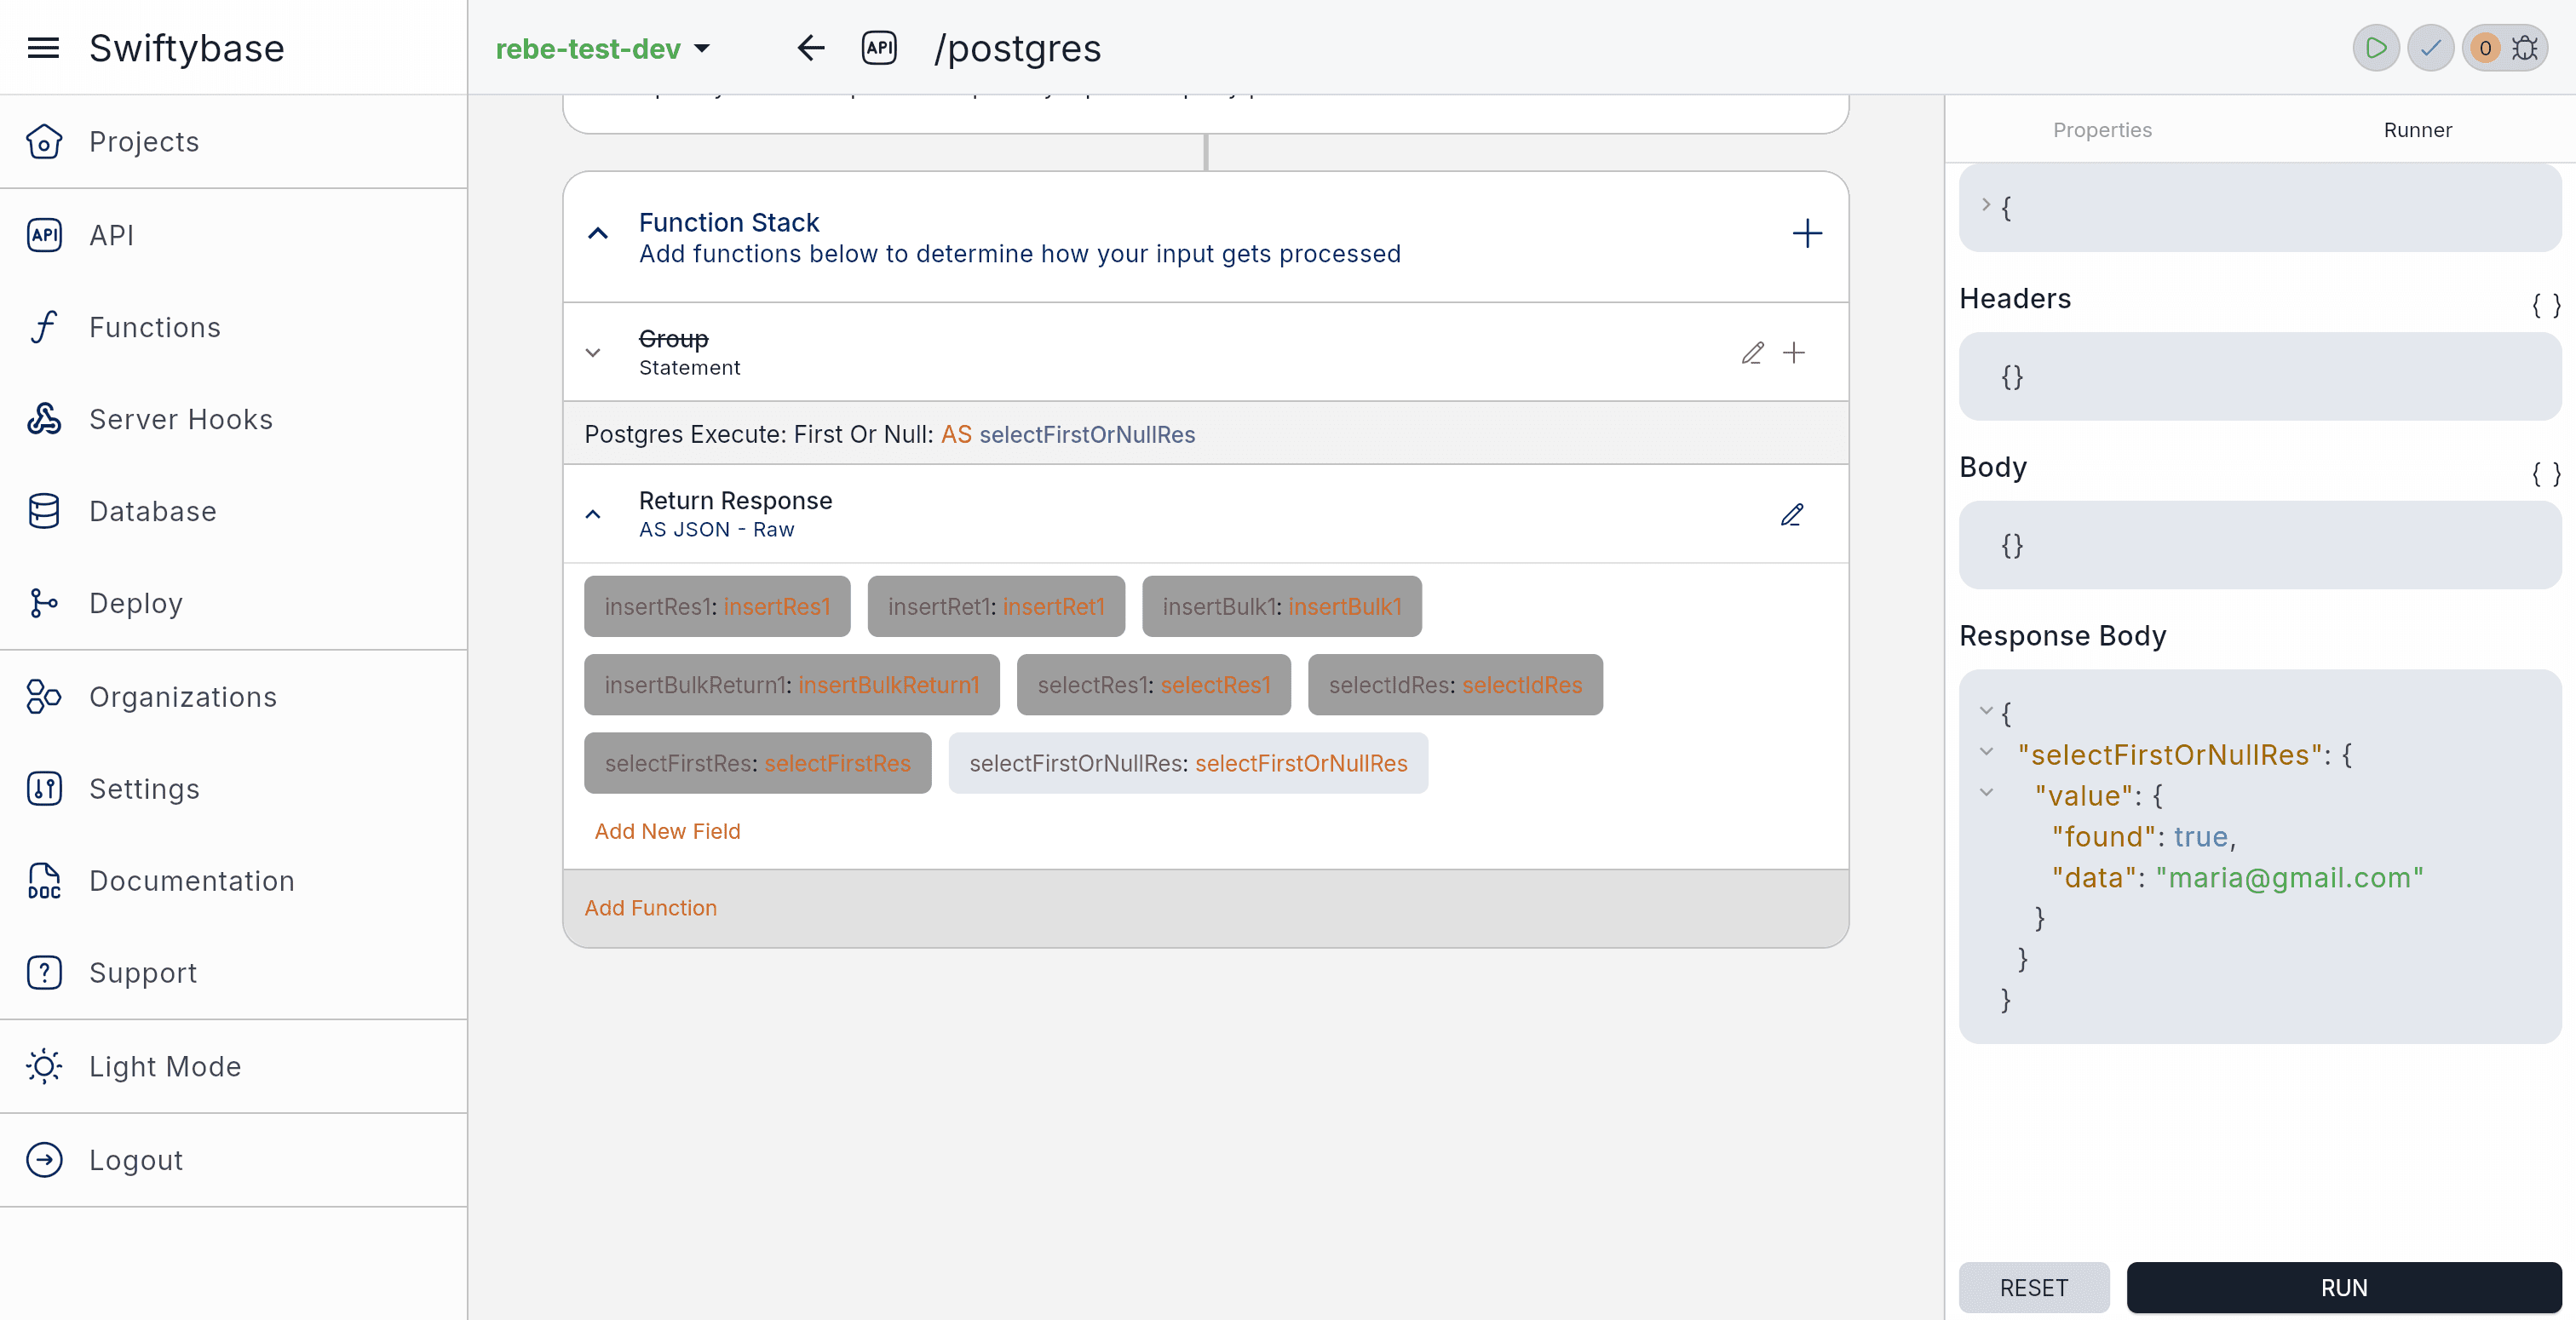Click the checkmark validate icon
Viewport: 2576px width, 1320px height.
point(2430,48)
